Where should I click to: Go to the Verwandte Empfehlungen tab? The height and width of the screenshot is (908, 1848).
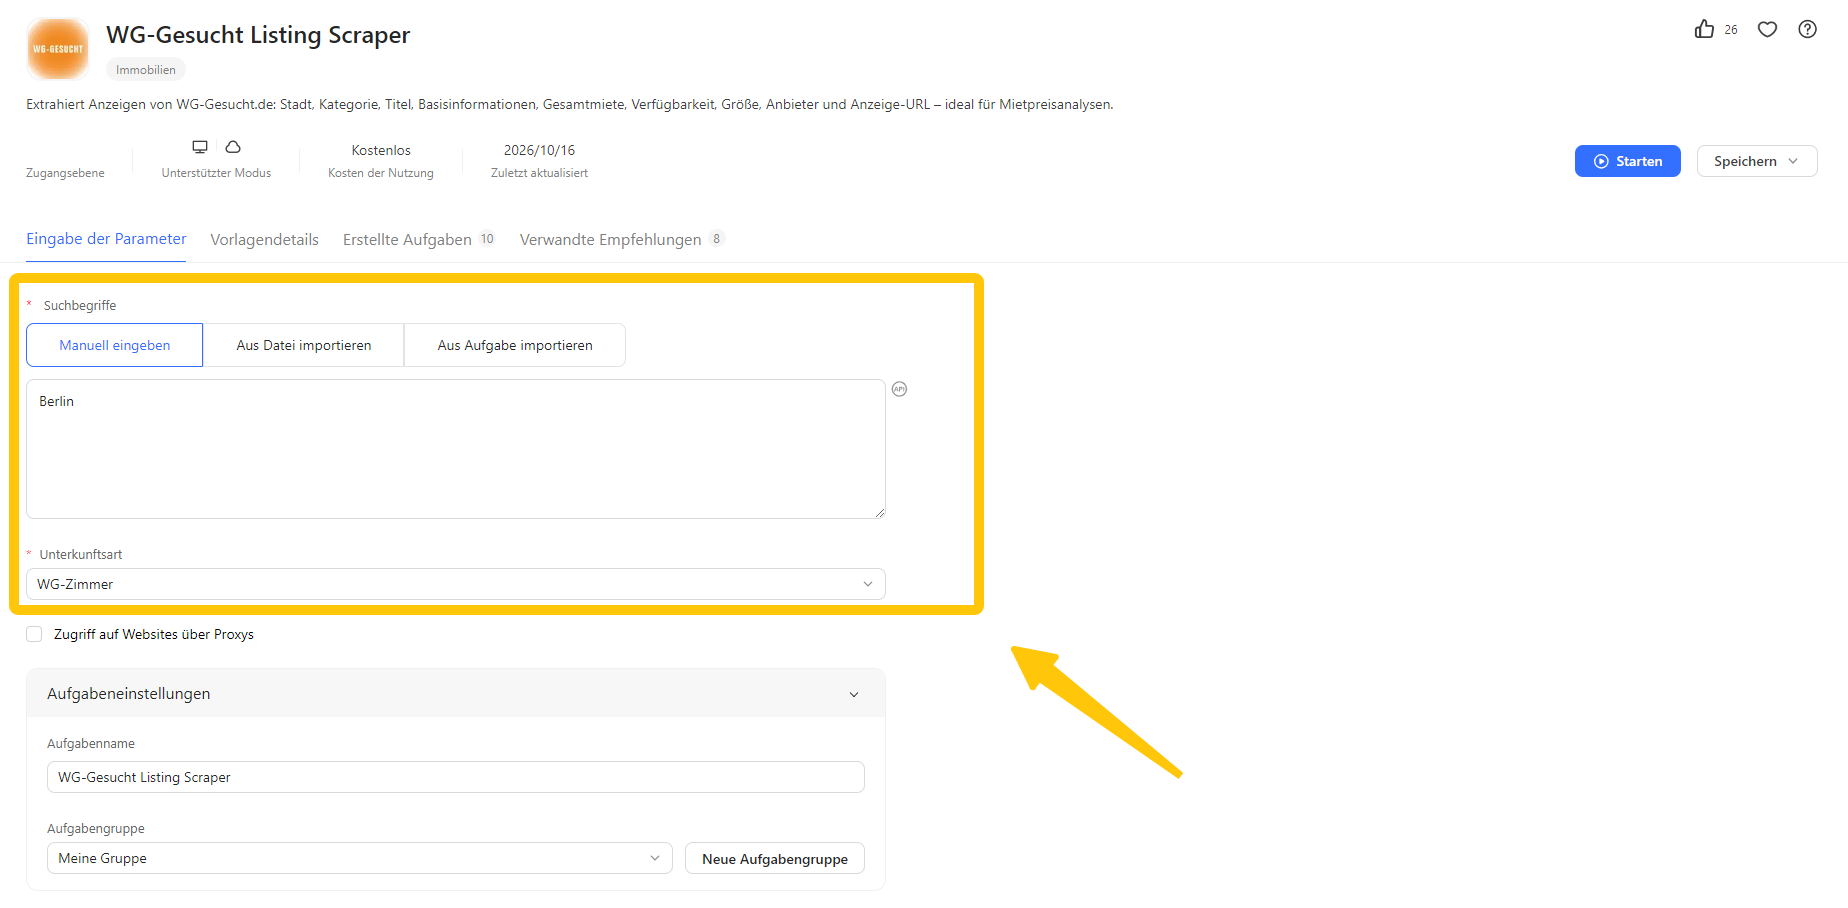pyautogui.click(x=610, y=240)
